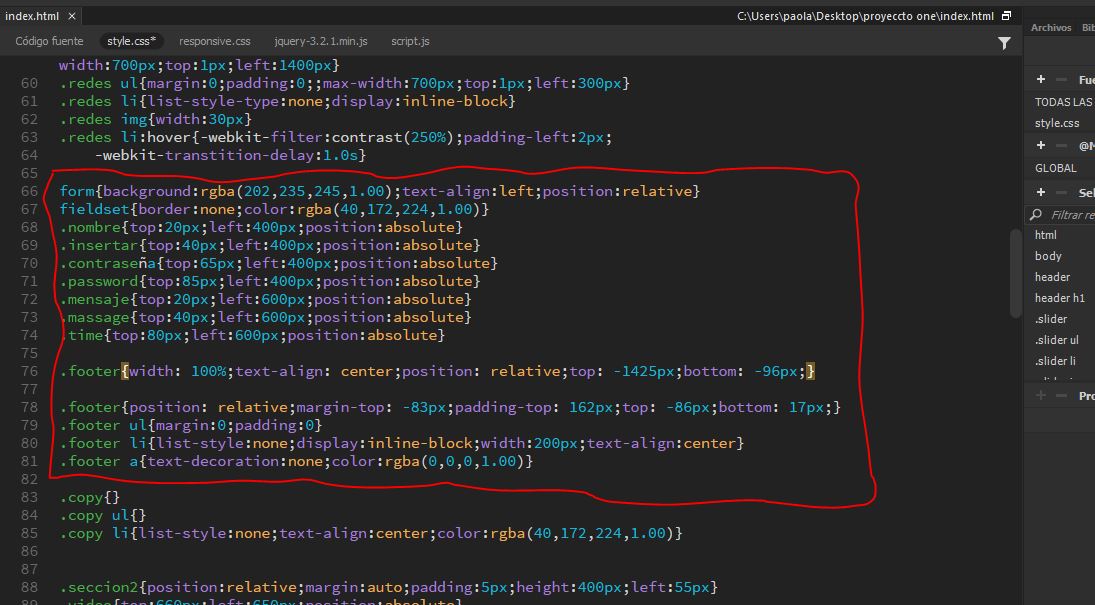The width and height of the screenshot is (1095, 605).
Task: Select the html selector
Action: 1045,235
